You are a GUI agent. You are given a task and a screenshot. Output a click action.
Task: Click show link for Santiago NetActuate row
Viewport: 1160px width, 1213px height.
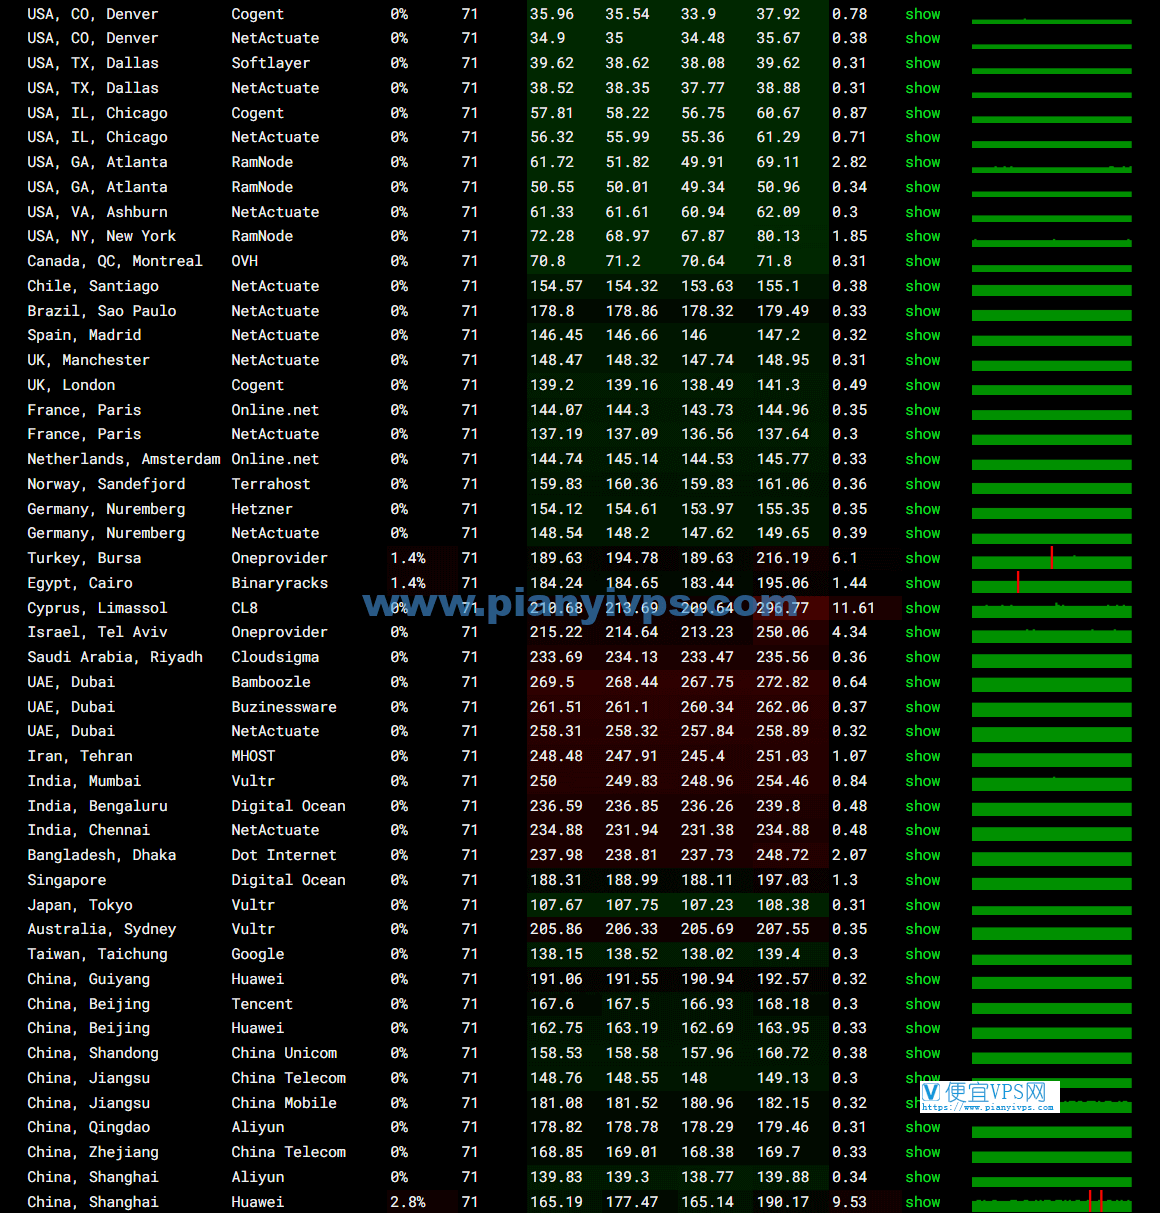pyautogui.click(x=922, y=286)
